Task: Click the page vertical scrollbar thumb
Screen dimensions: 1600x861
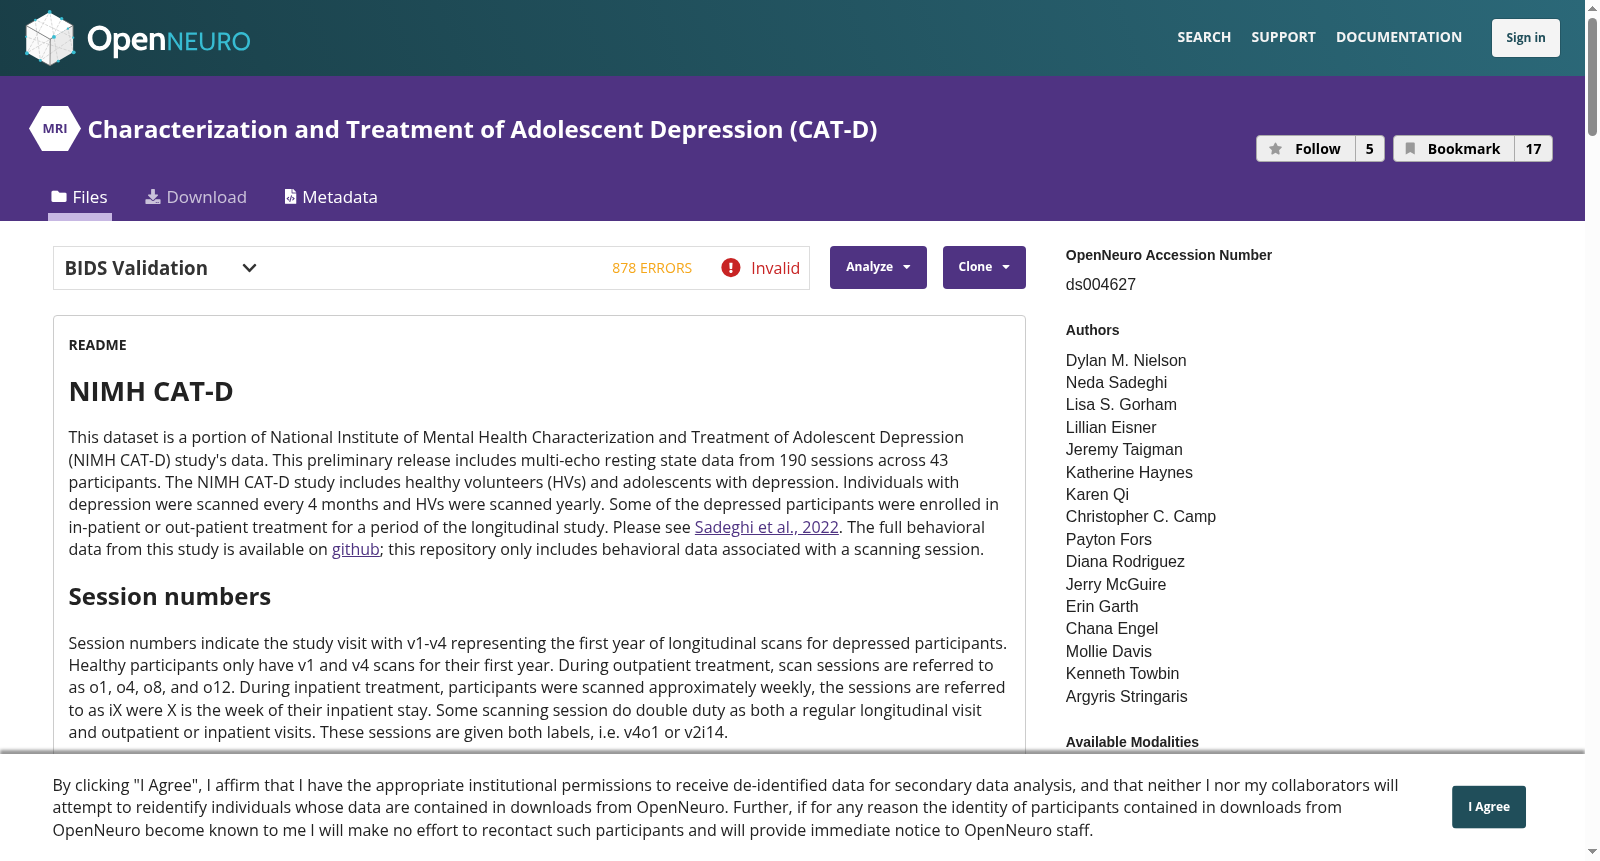Action: point(1592,76)
